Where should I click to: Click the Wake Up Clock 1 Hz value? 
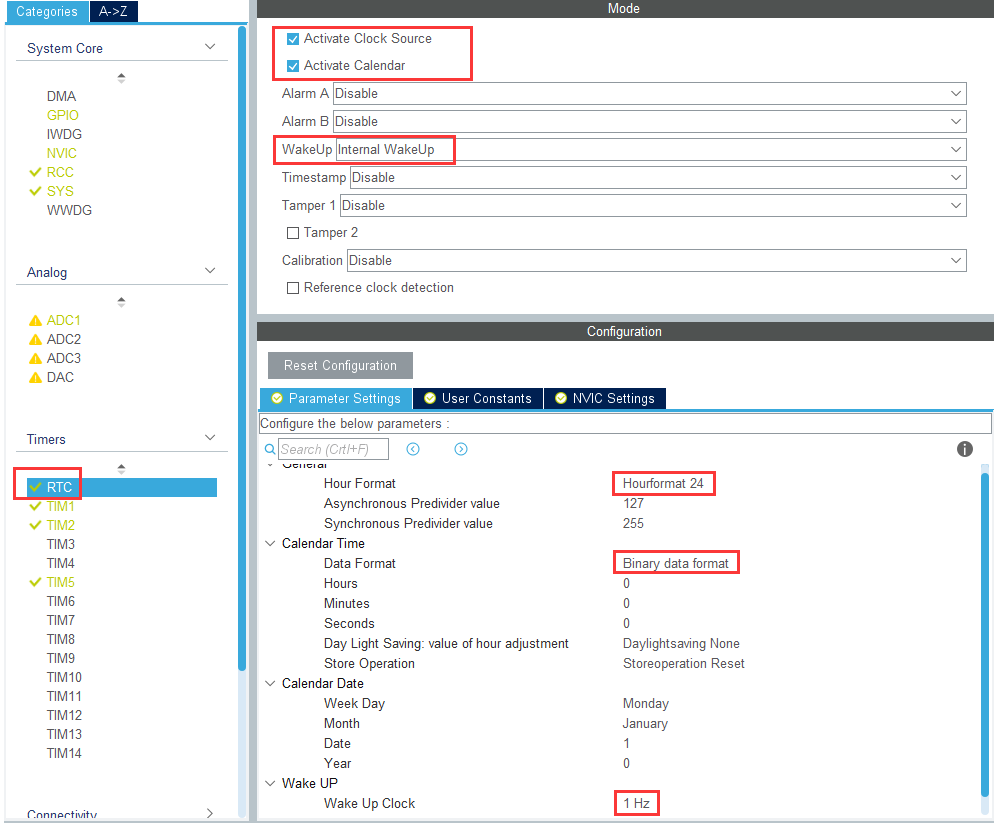click(636, 803)
